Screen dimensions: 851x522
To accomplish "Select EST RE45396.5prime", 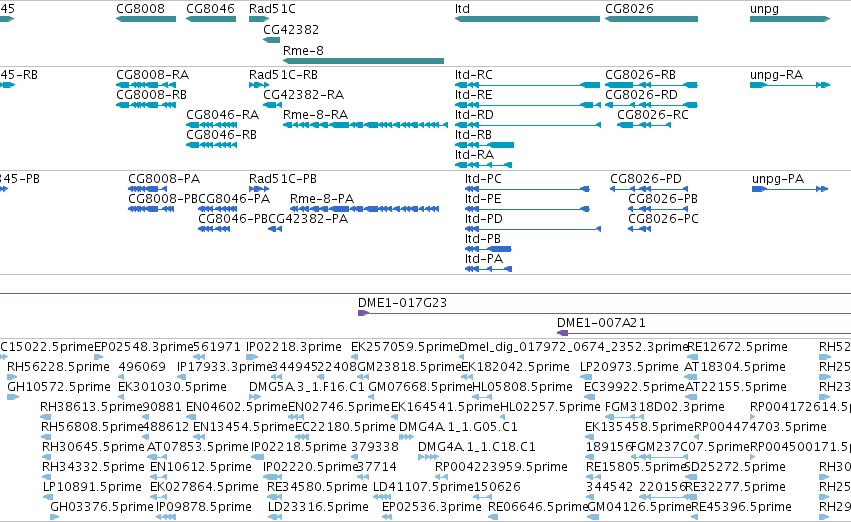I will click(741, 507).
